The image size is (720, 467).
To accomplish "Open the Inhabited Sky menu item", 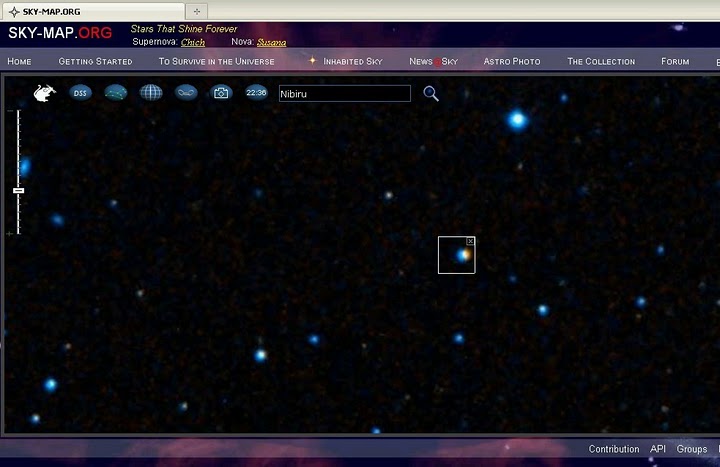I will pyautogui.click(x=352, y=61).
